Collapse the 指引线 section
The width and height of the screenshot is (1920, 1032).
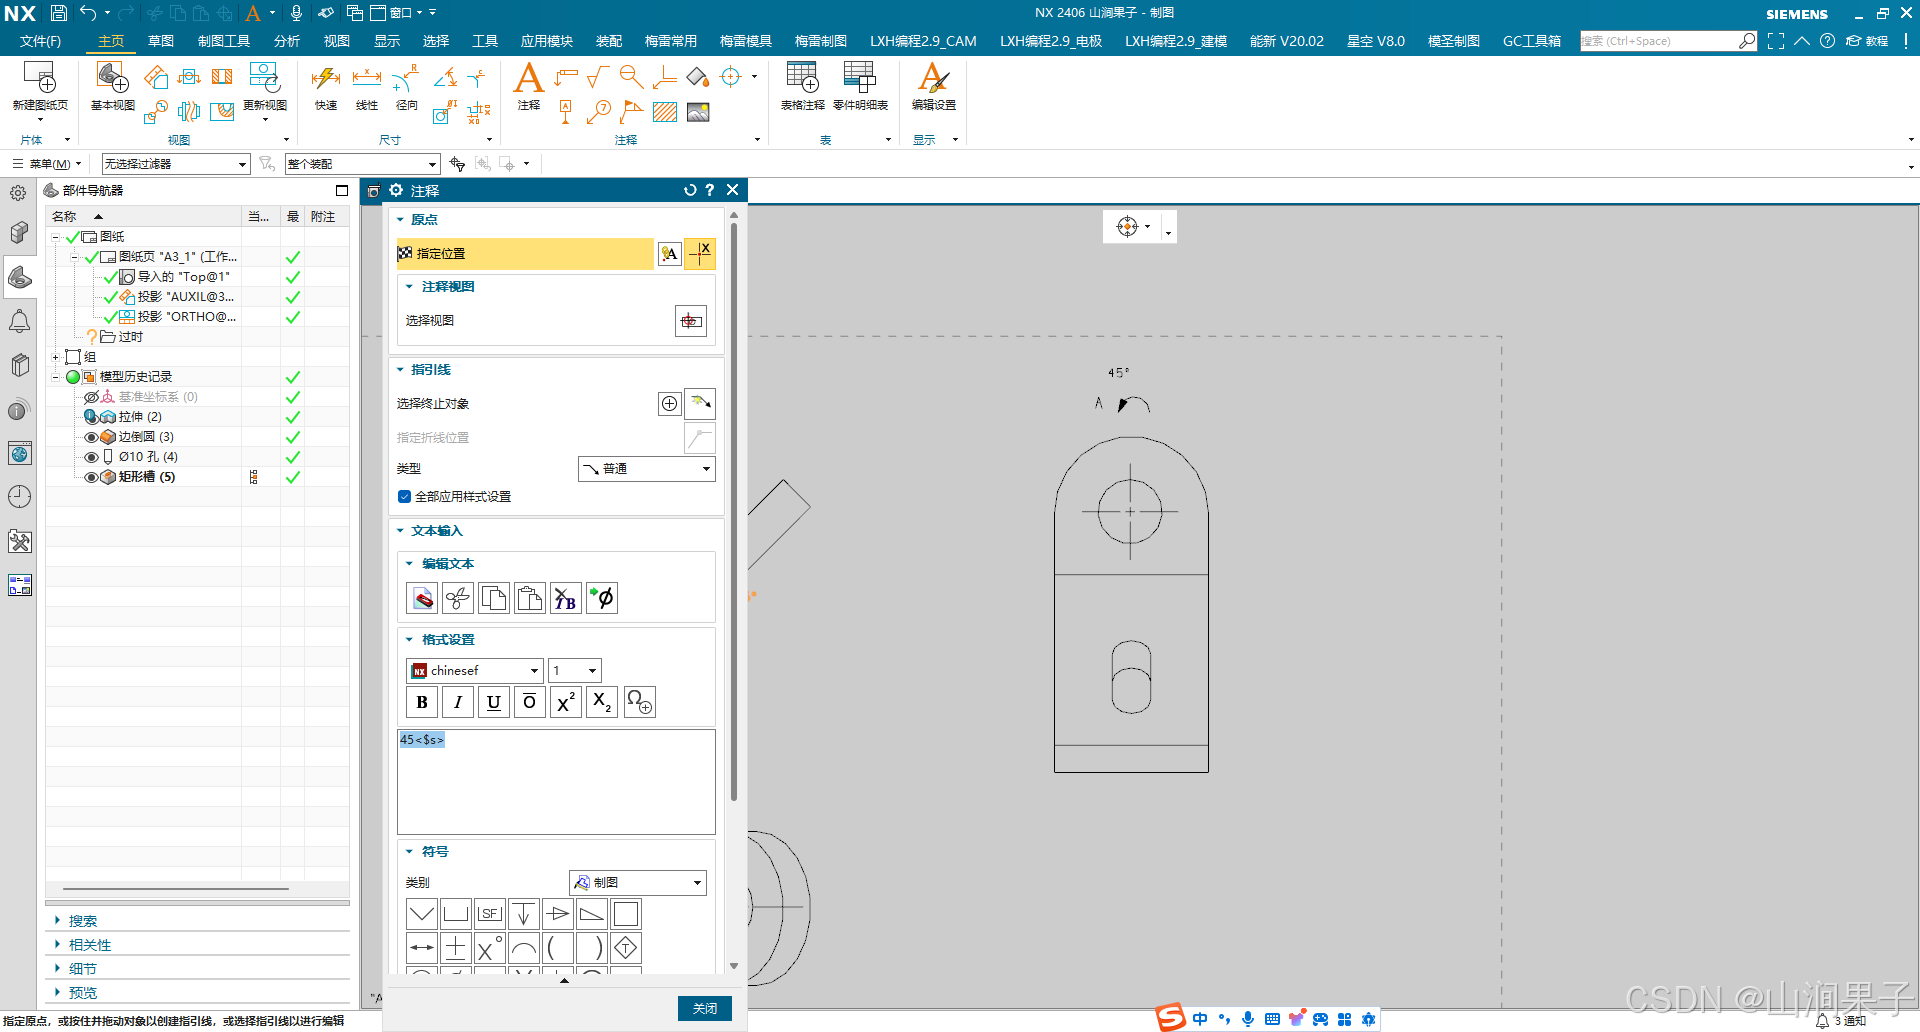tap(401, 370)
